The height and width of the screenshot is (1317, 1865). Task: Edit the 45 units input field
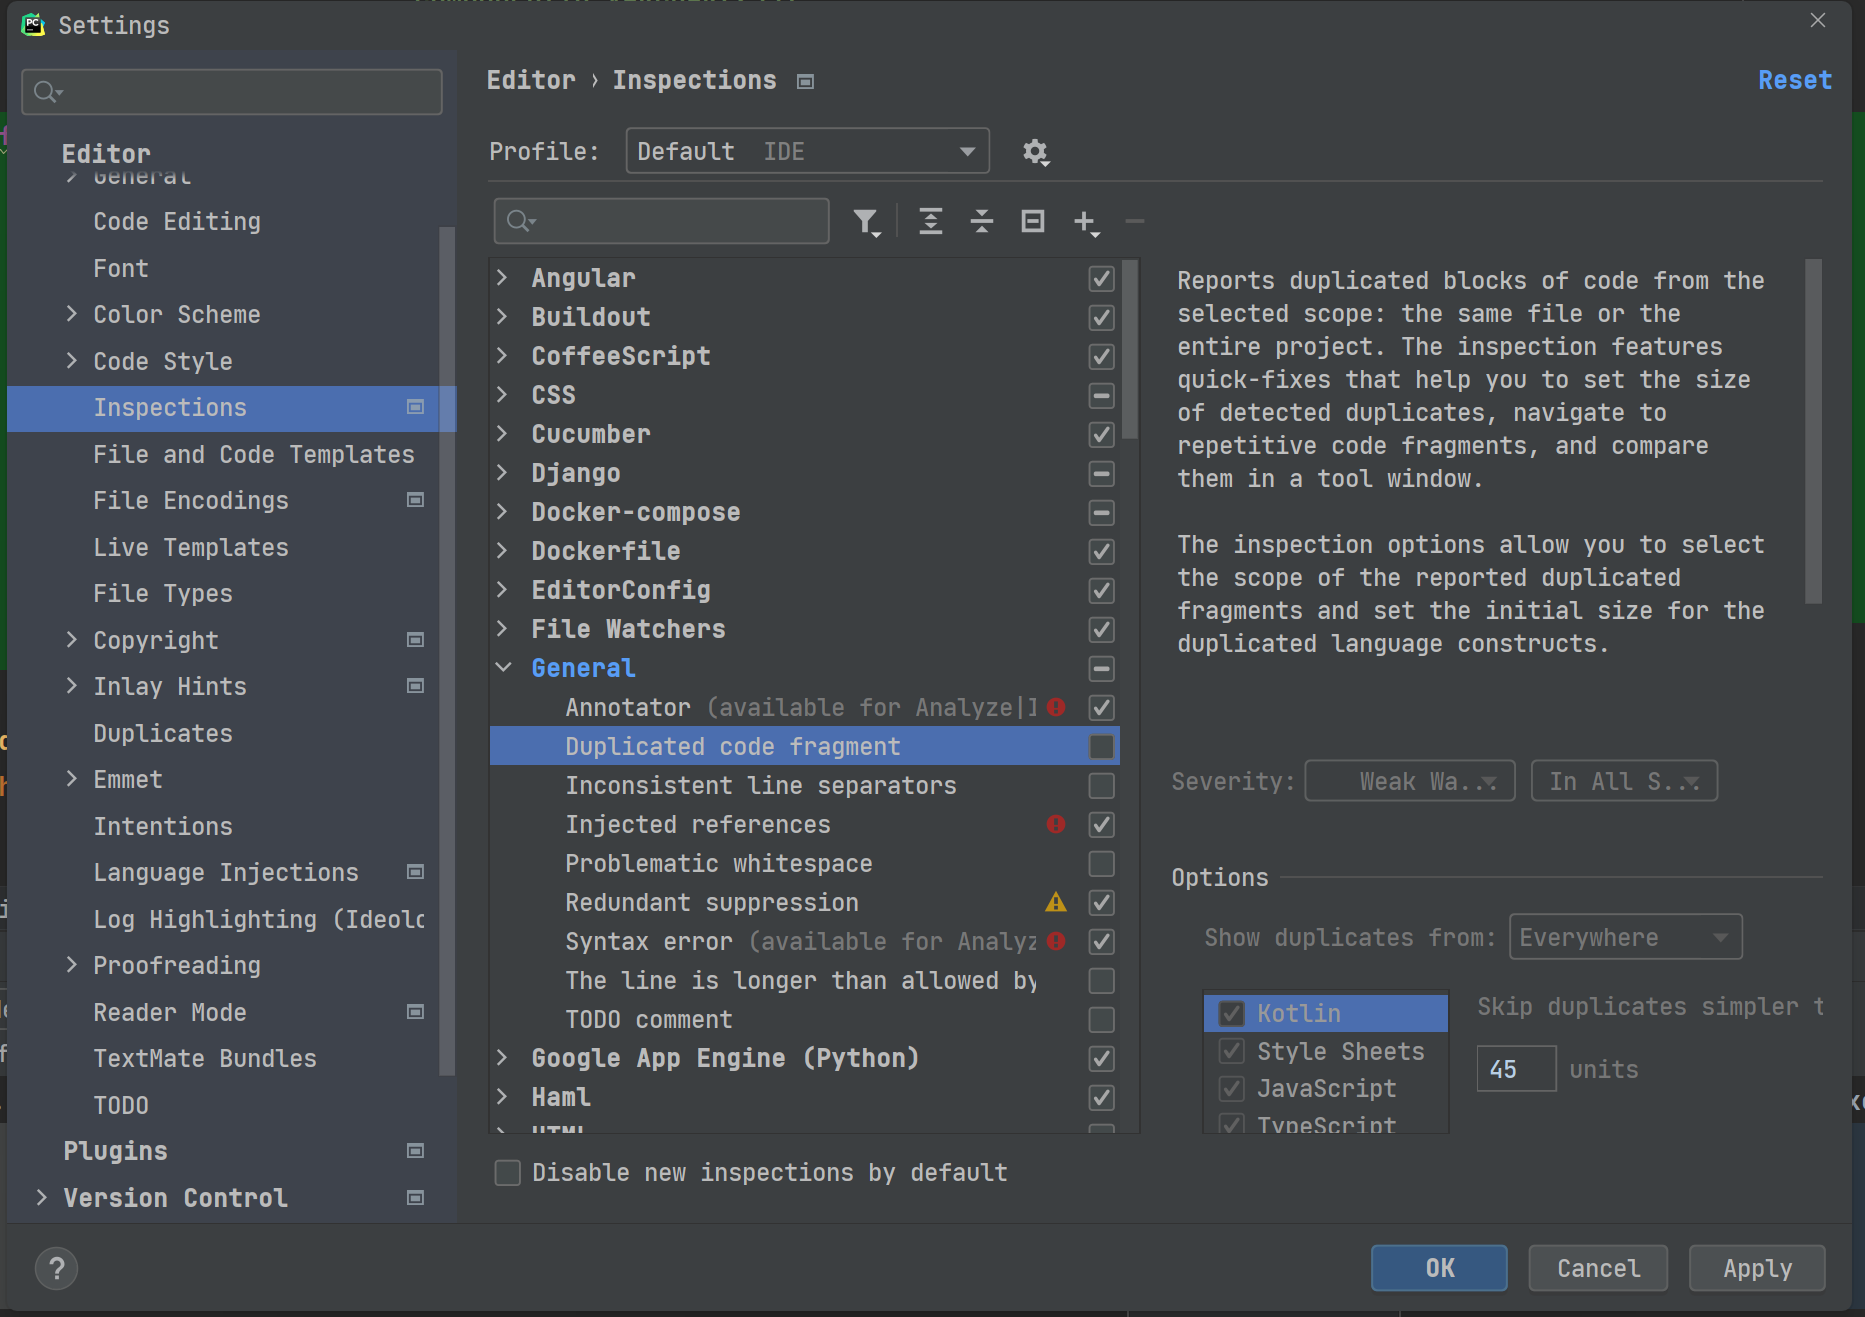[x=1515, y=1068]
